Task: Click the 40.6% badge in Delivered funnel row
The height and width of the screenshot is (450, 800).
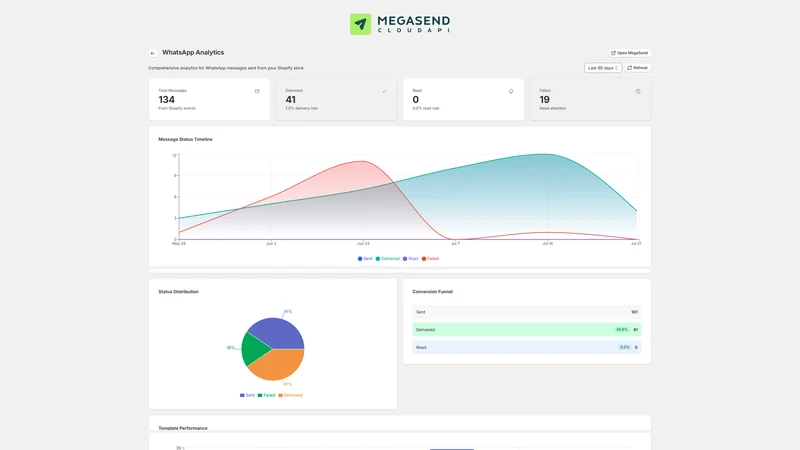Action: pyautogui.click(x=622, y=330)
